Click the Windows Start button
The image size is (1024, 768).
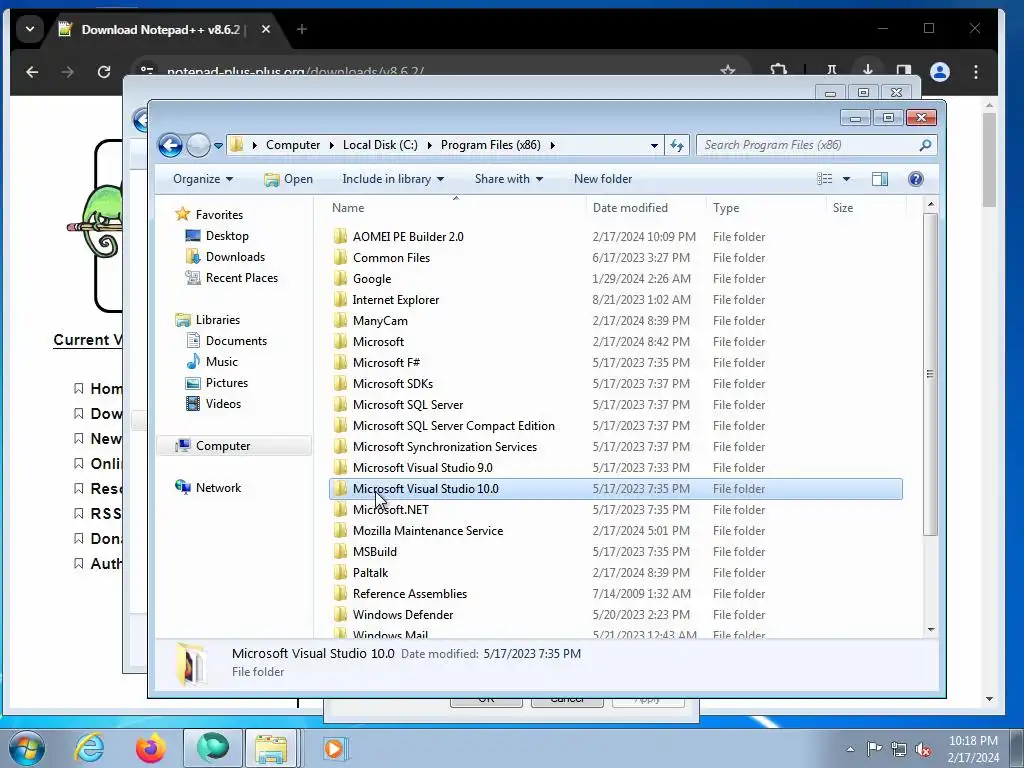point(27,748)
